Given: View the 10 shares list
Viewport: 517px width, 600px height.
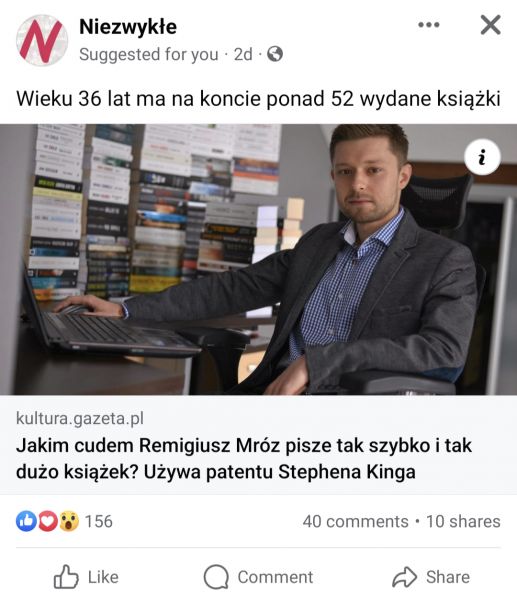Looking at the screenshot, I should click(463, 521).
